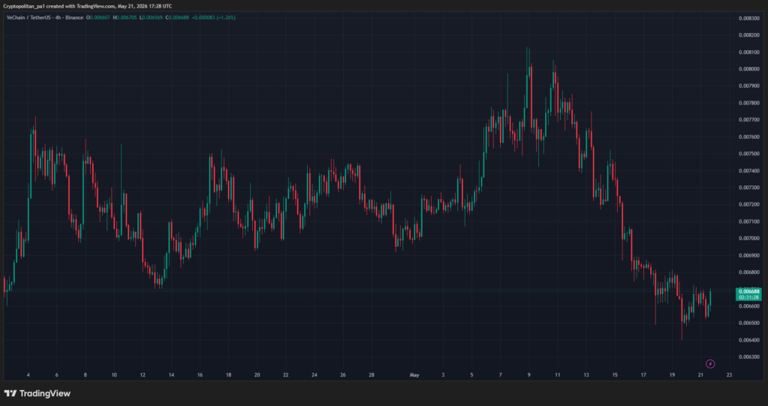Click price axis label 0.007500
The height and width of the screenshot is (406, 768).
[748, 154]
